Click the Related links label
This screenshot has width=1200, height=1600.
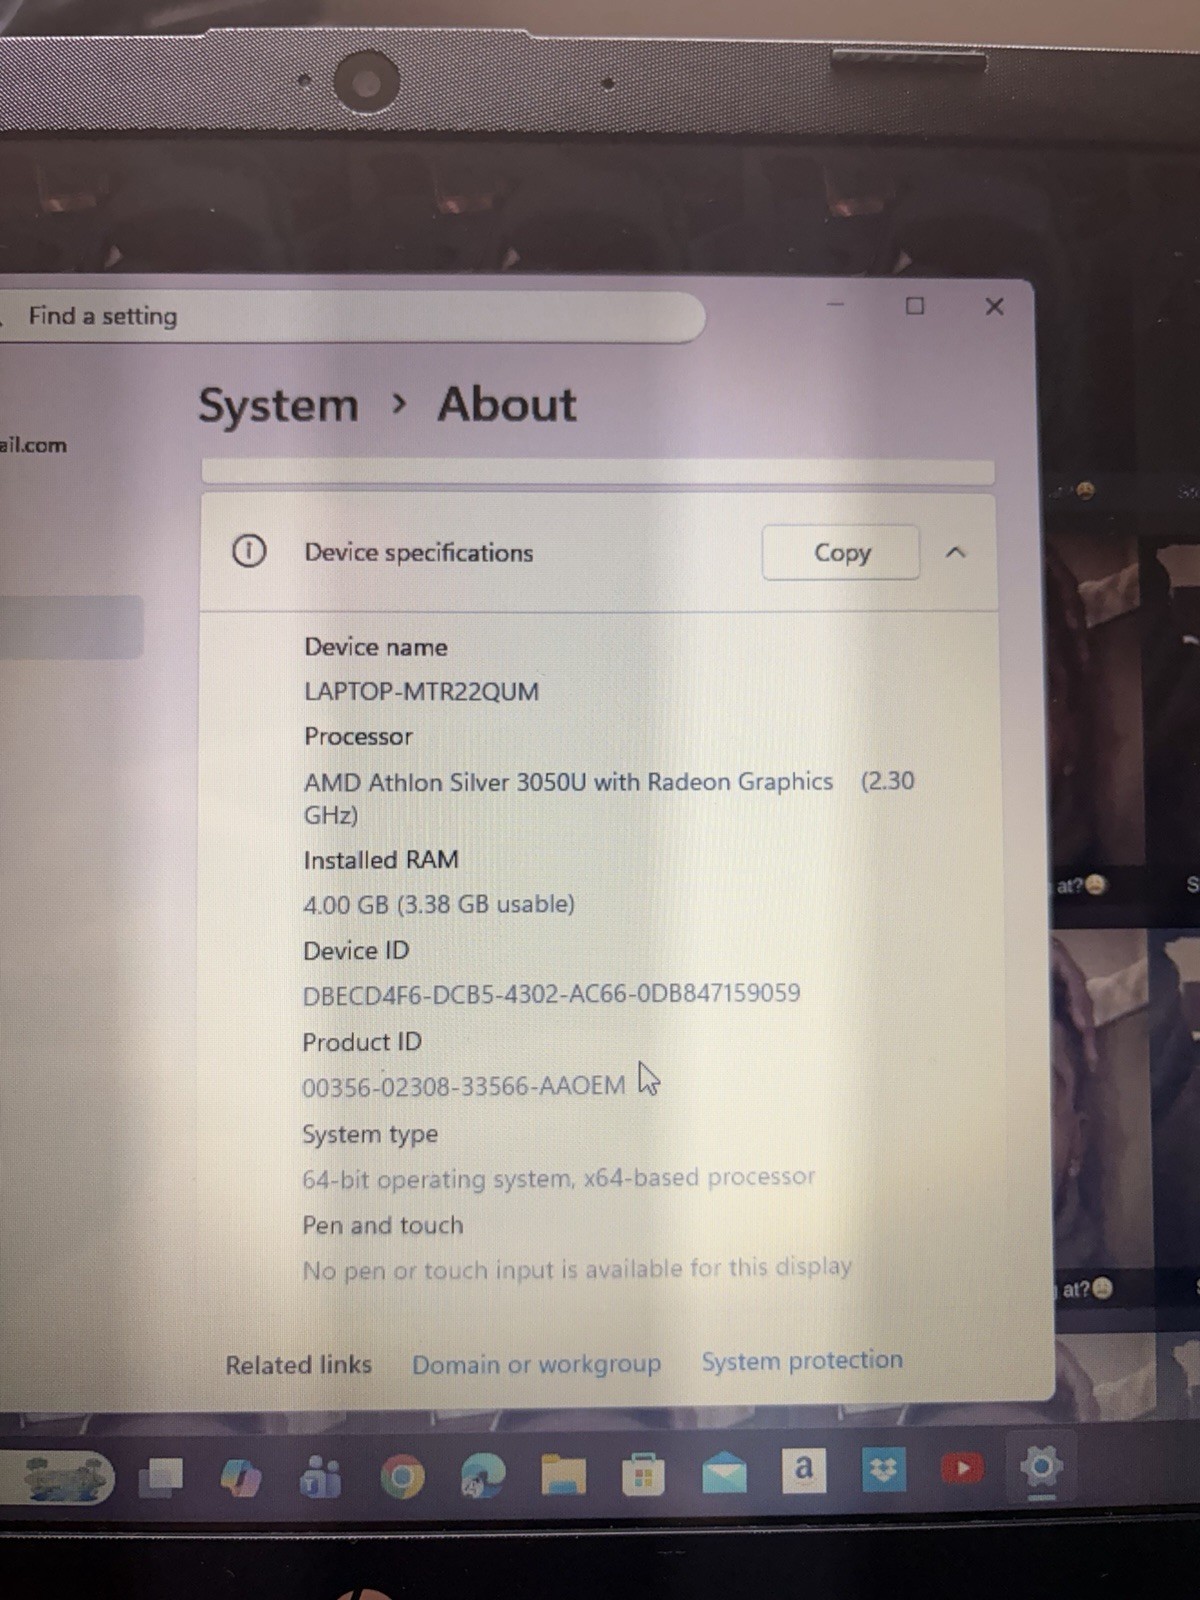(x=298, y=1365)
